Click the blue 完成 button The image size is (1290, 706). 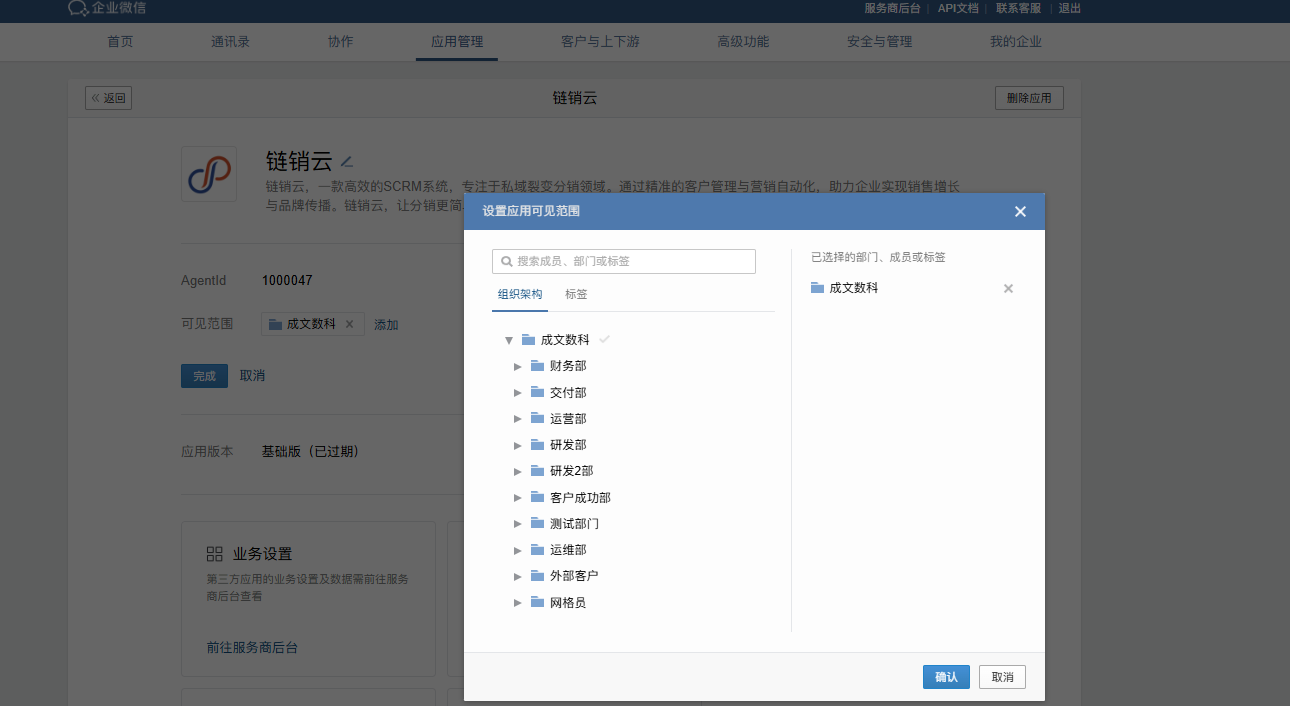[x=204, y=376]
